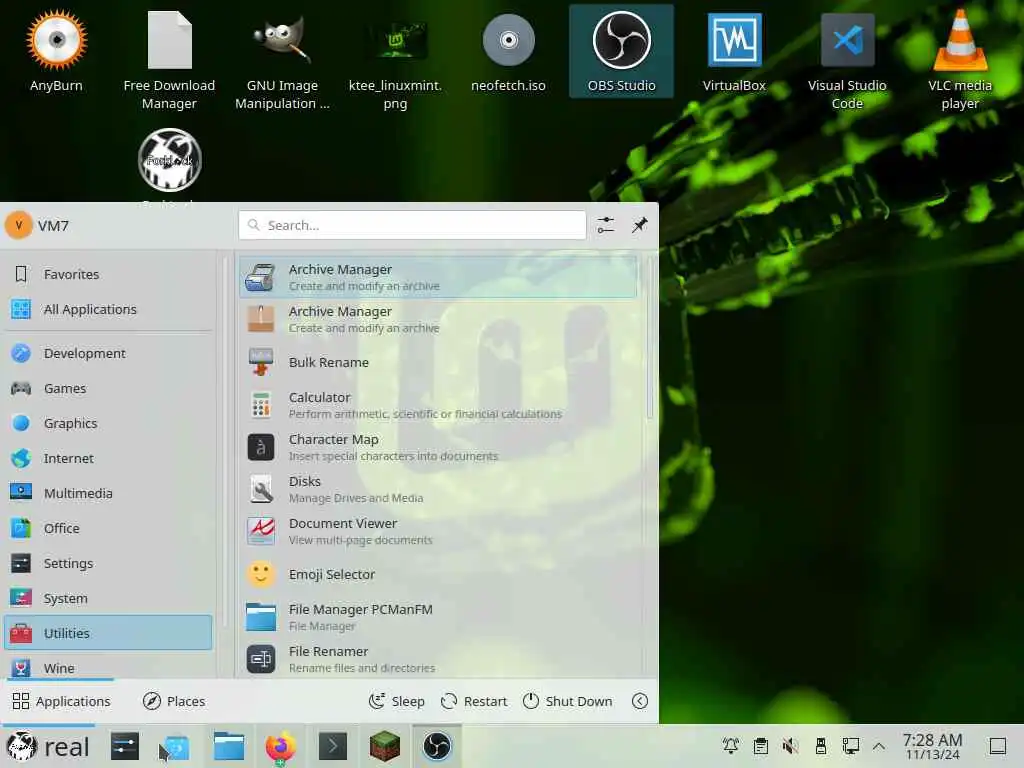Launch Disks utility
Viewport: 1024px width, 768px height.
pos(438,489)
